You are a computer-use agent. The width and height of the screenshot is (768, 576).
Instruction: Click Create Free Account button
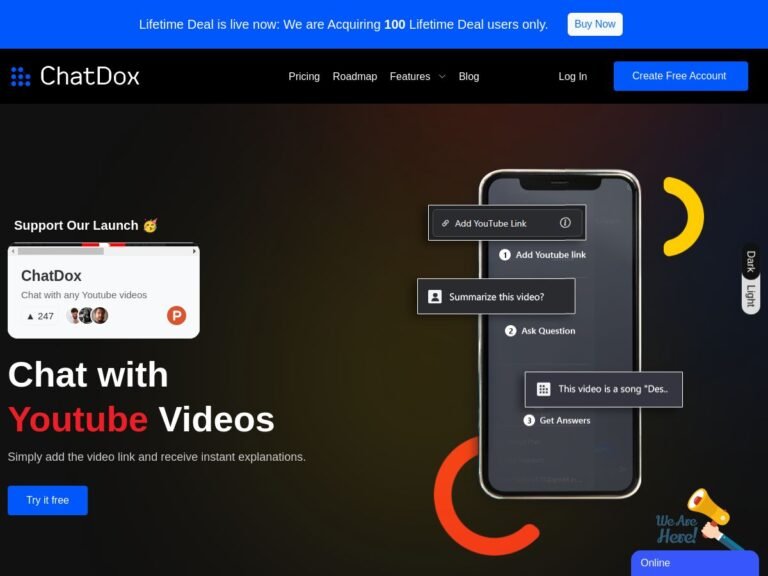click(x=680, y=76)
